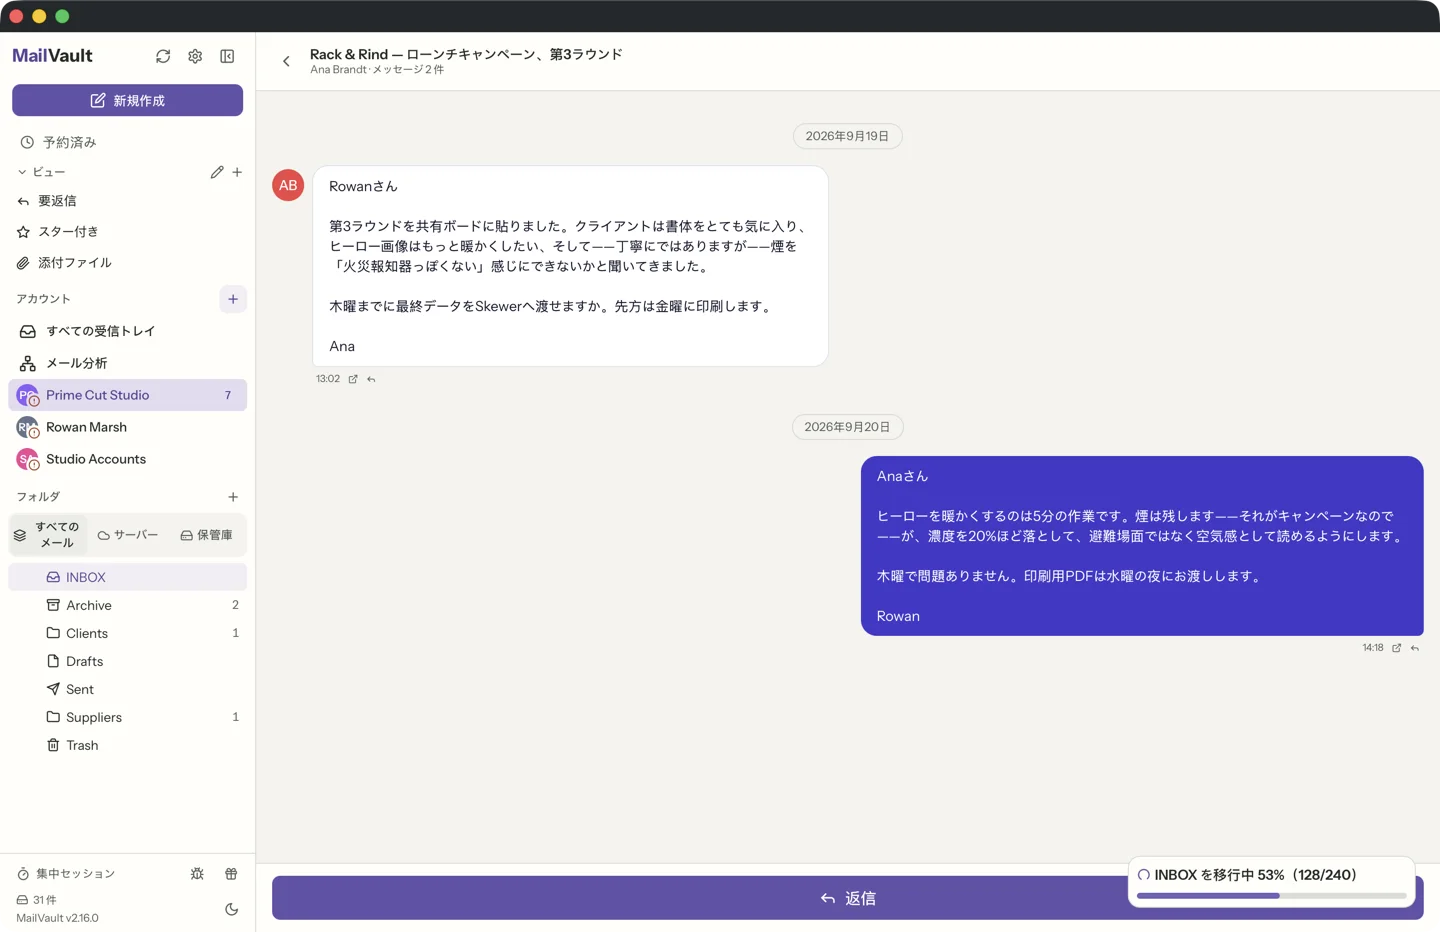Open the Trash folder
The height and width of the screenshot is (932, 1440).
click(x=127, y=745)
